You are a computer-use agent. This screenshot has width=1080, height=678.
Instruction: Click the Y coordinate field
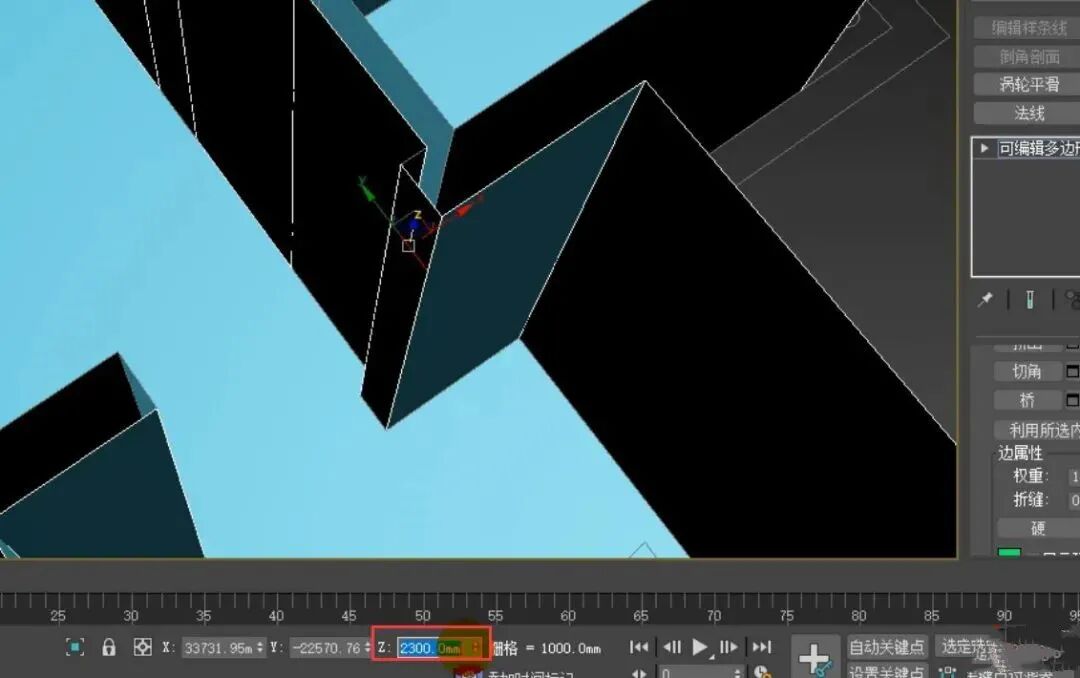click(326, 648)
